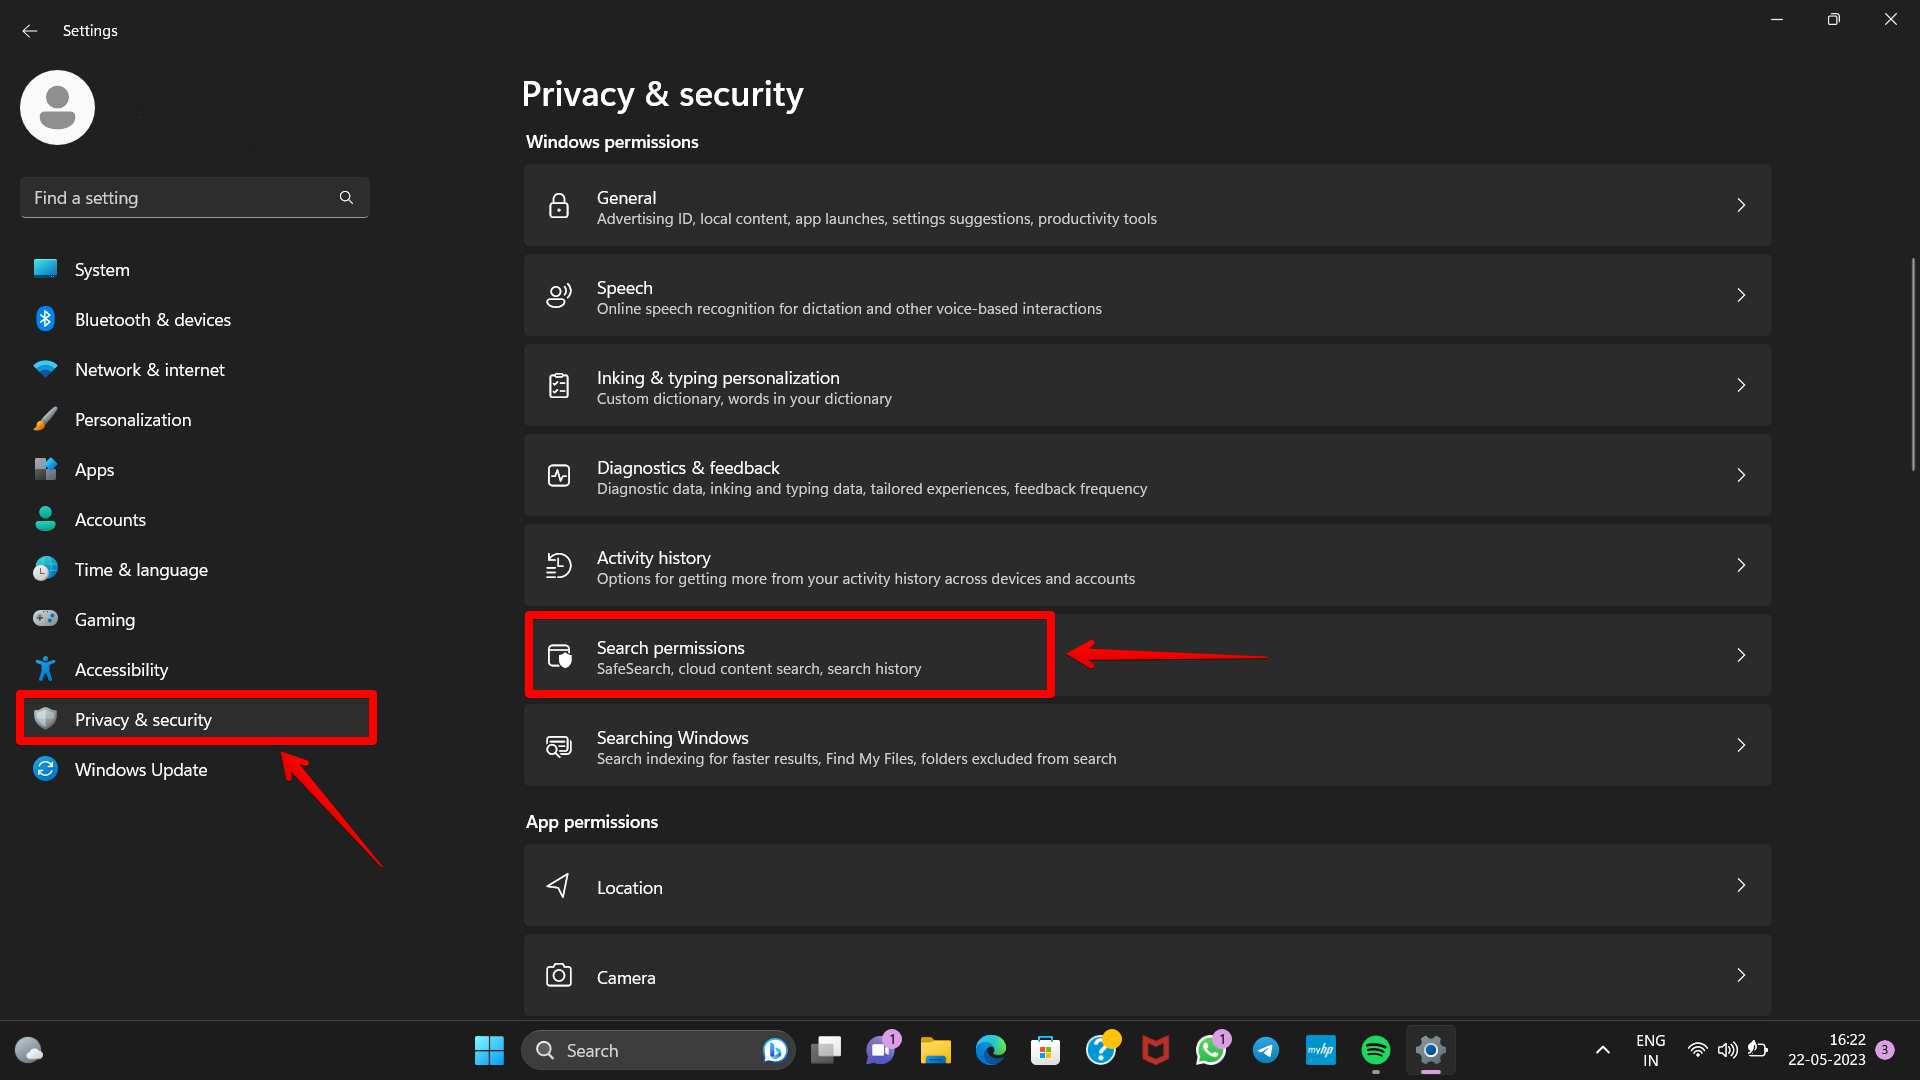Screen dimensions: 1920x1080
Task: Open the Search permissions chevron
Action: (x=1740, y=655)
